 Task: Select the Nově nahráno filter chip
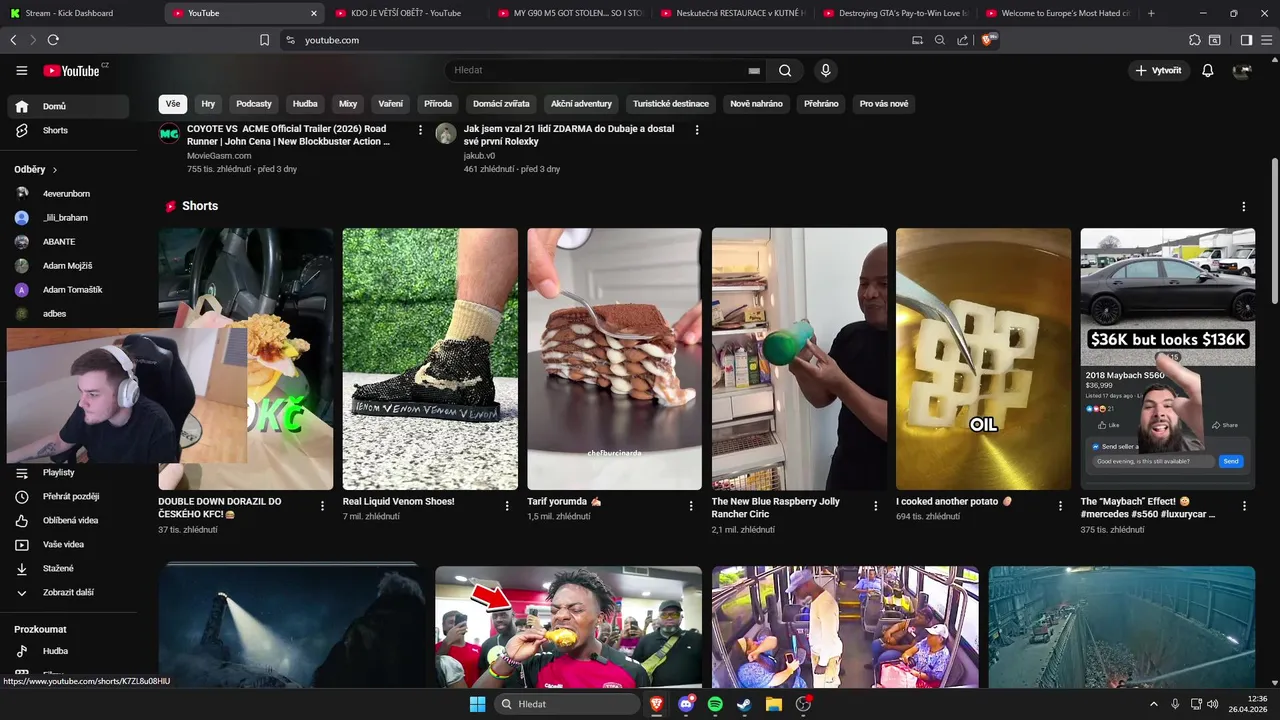point(757,104)
